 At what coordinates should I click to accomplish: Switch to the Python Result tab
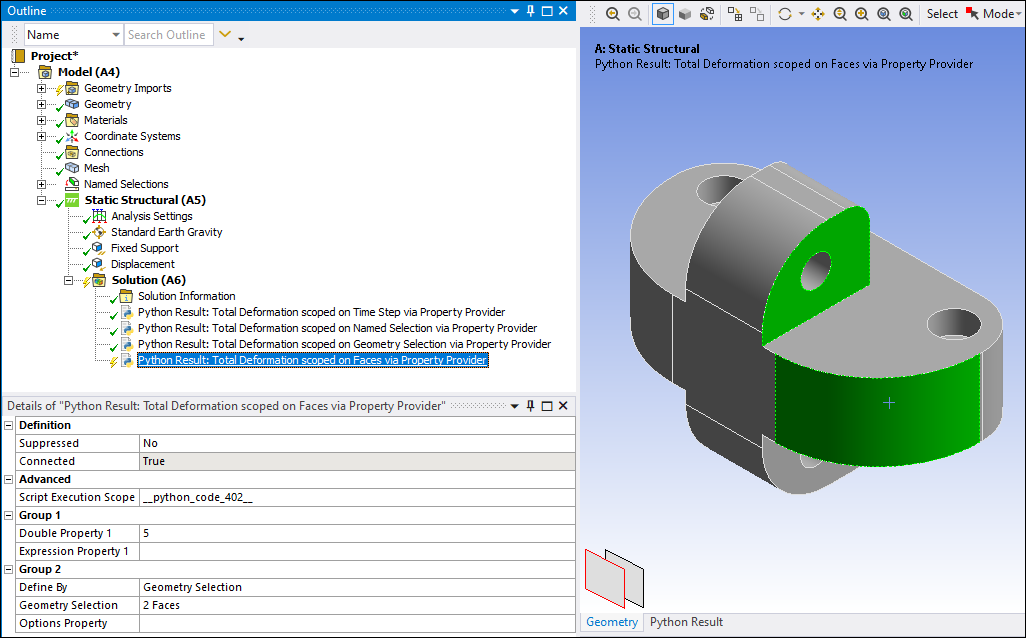point(686,621)
